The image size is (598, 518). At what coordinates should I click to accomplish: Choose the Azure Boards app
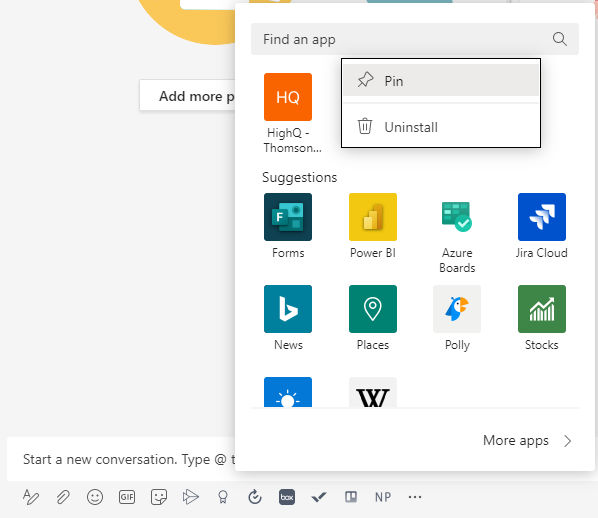pos(457,217)
